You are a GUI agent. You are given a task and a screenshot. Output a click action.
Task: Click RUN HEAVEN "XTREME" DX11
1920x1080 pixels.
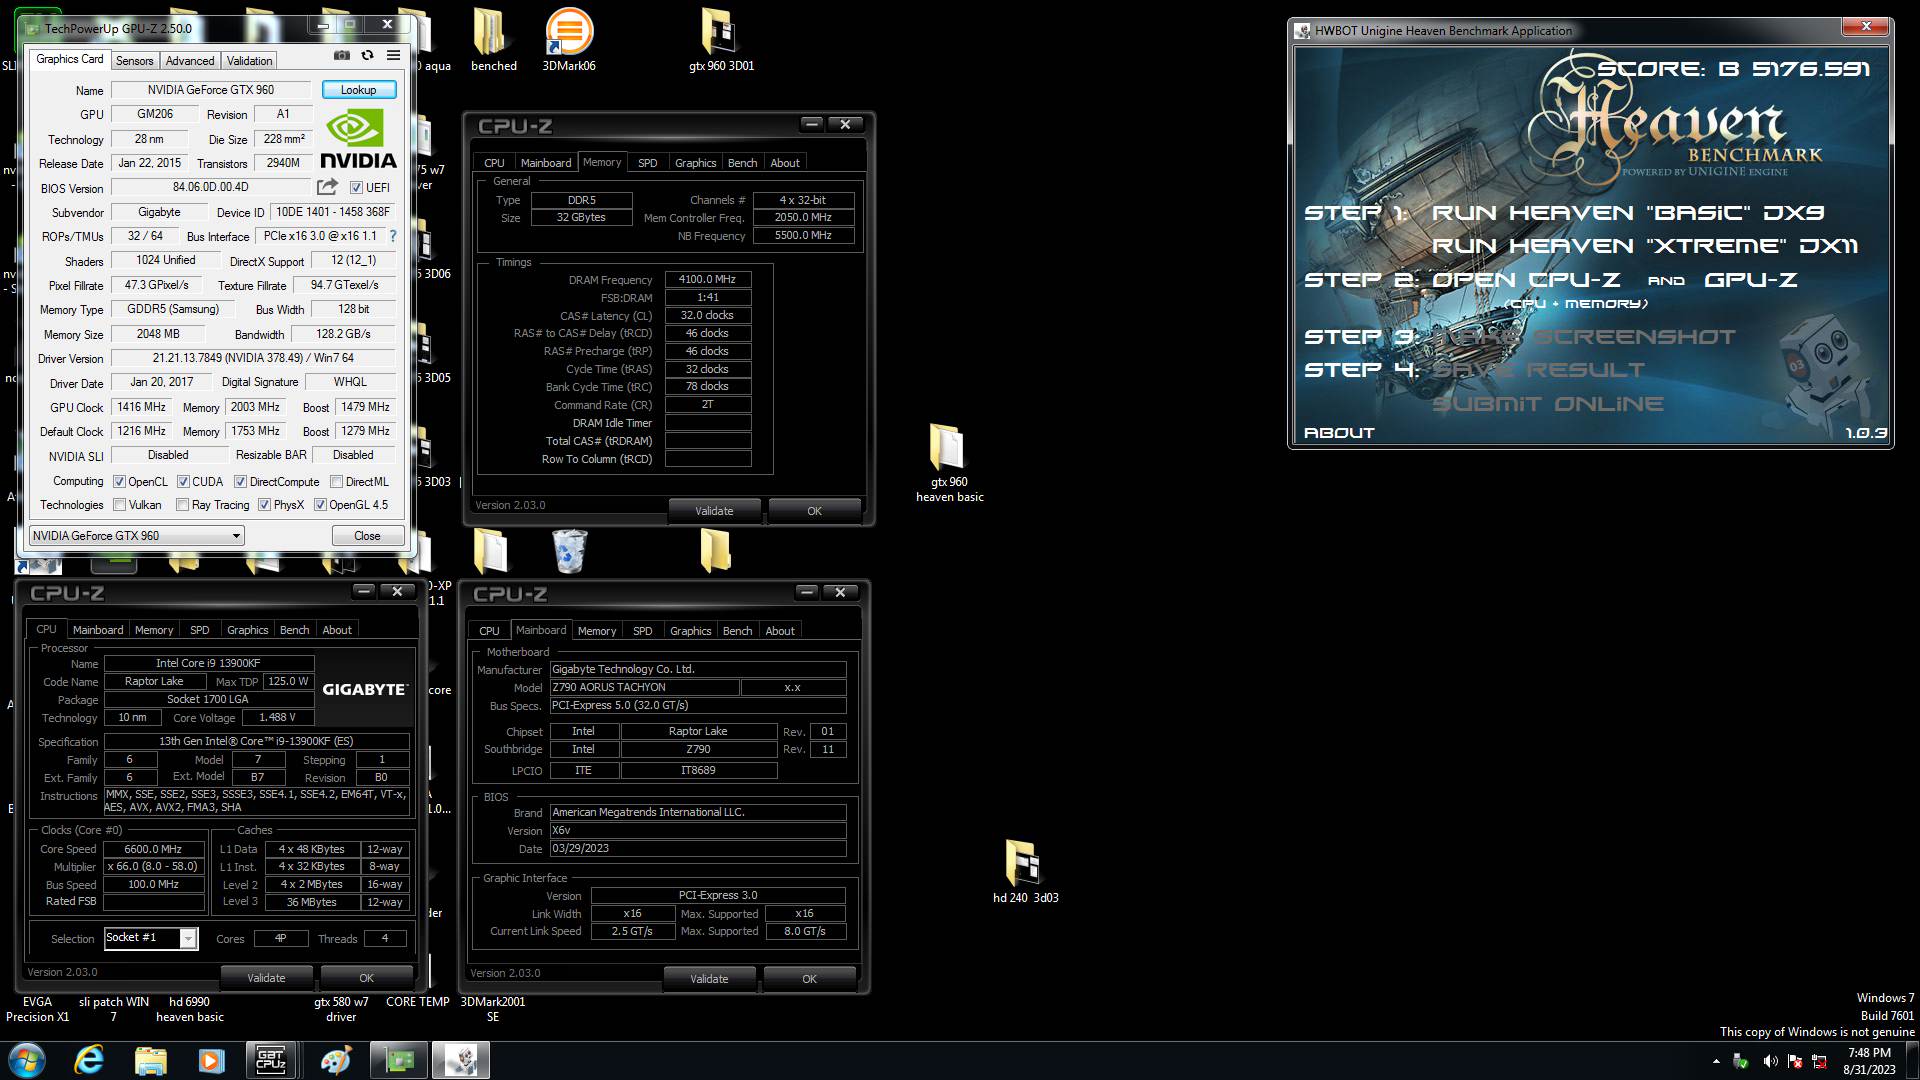coord(1645,246)
